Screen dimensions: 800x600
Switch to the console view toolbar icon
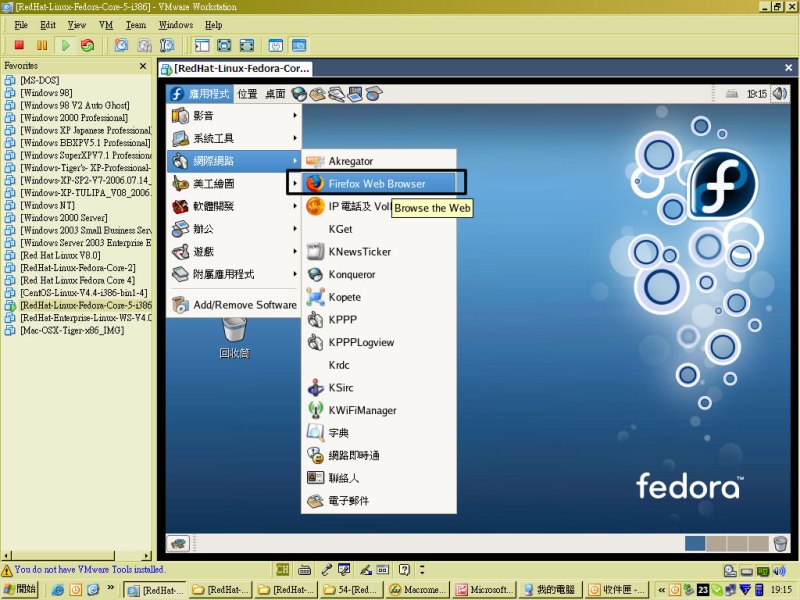299,45
